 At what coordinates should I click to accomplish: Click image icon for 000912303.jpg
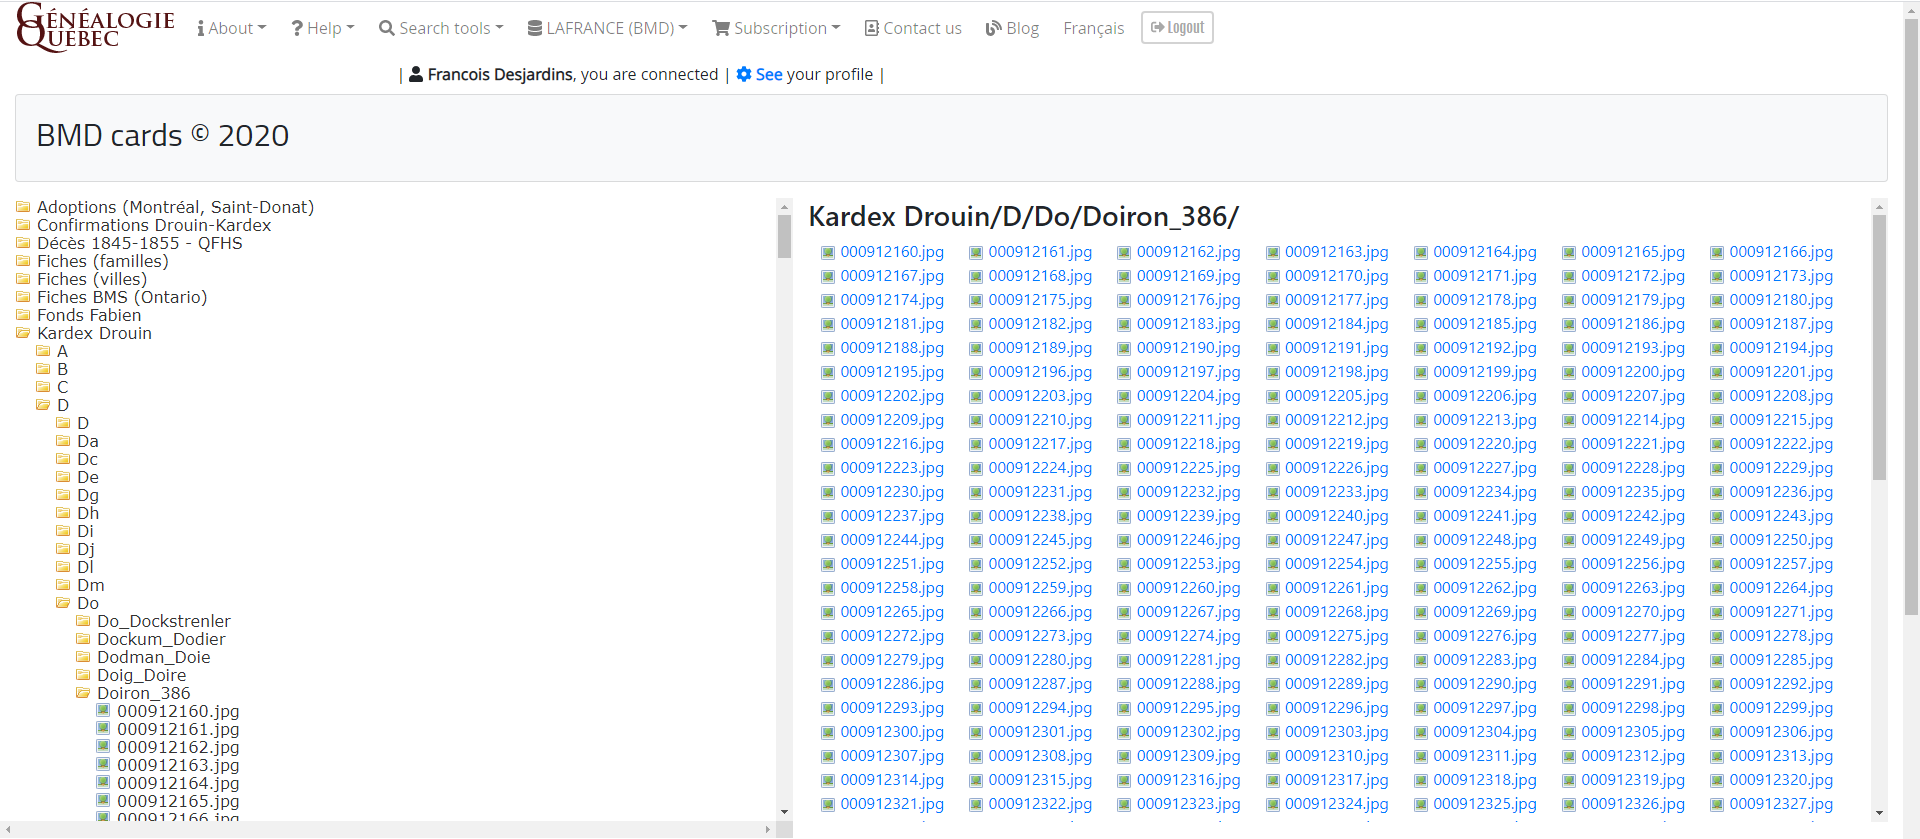point(1272,733)
